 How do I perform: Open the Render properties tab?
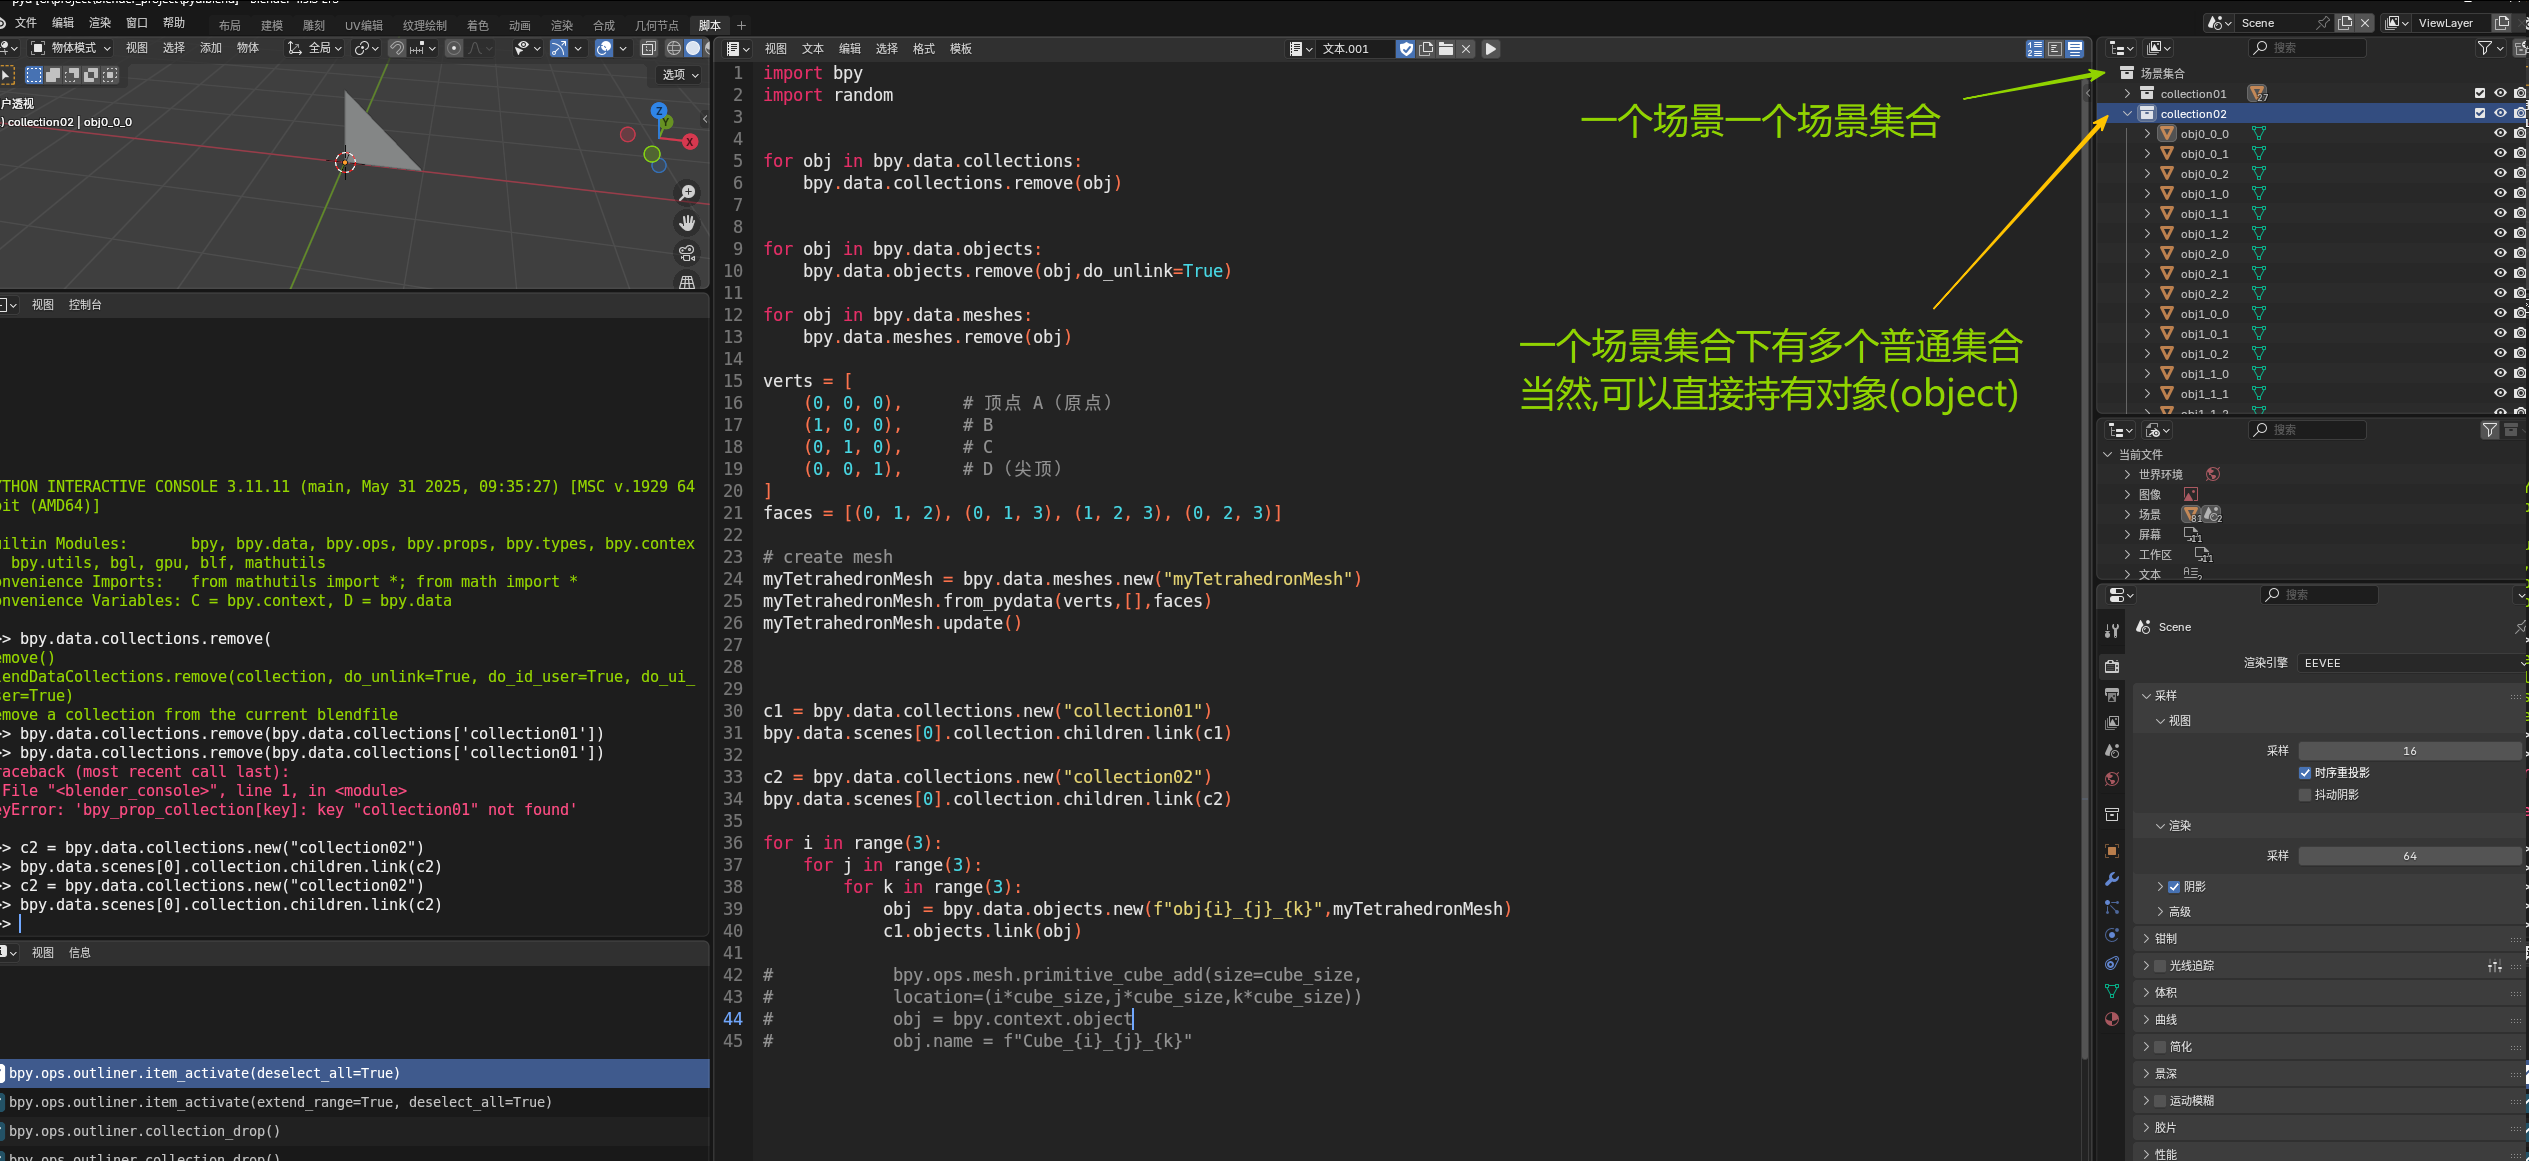tap(2112, 666)
